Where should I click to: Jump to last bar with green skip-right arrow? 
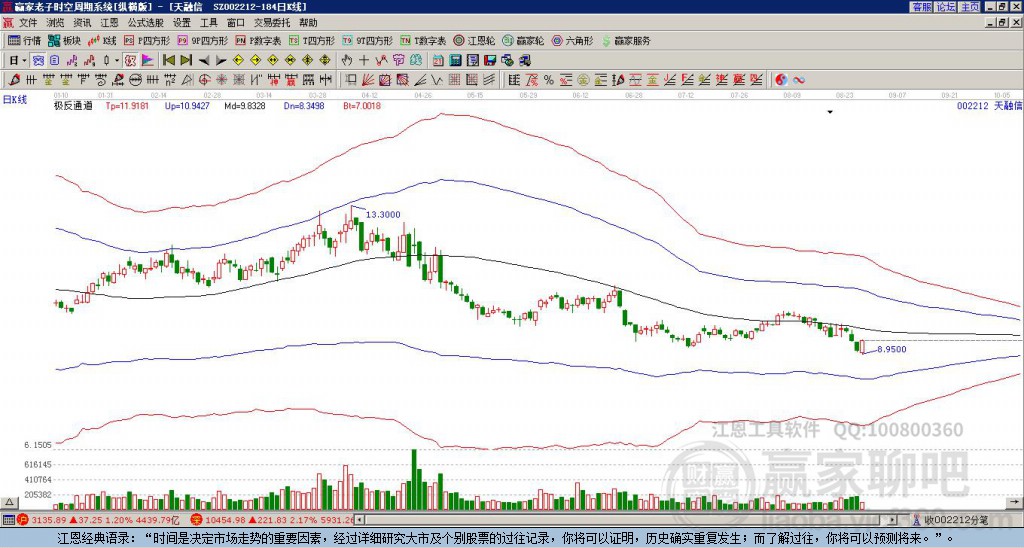coord(186,61)
